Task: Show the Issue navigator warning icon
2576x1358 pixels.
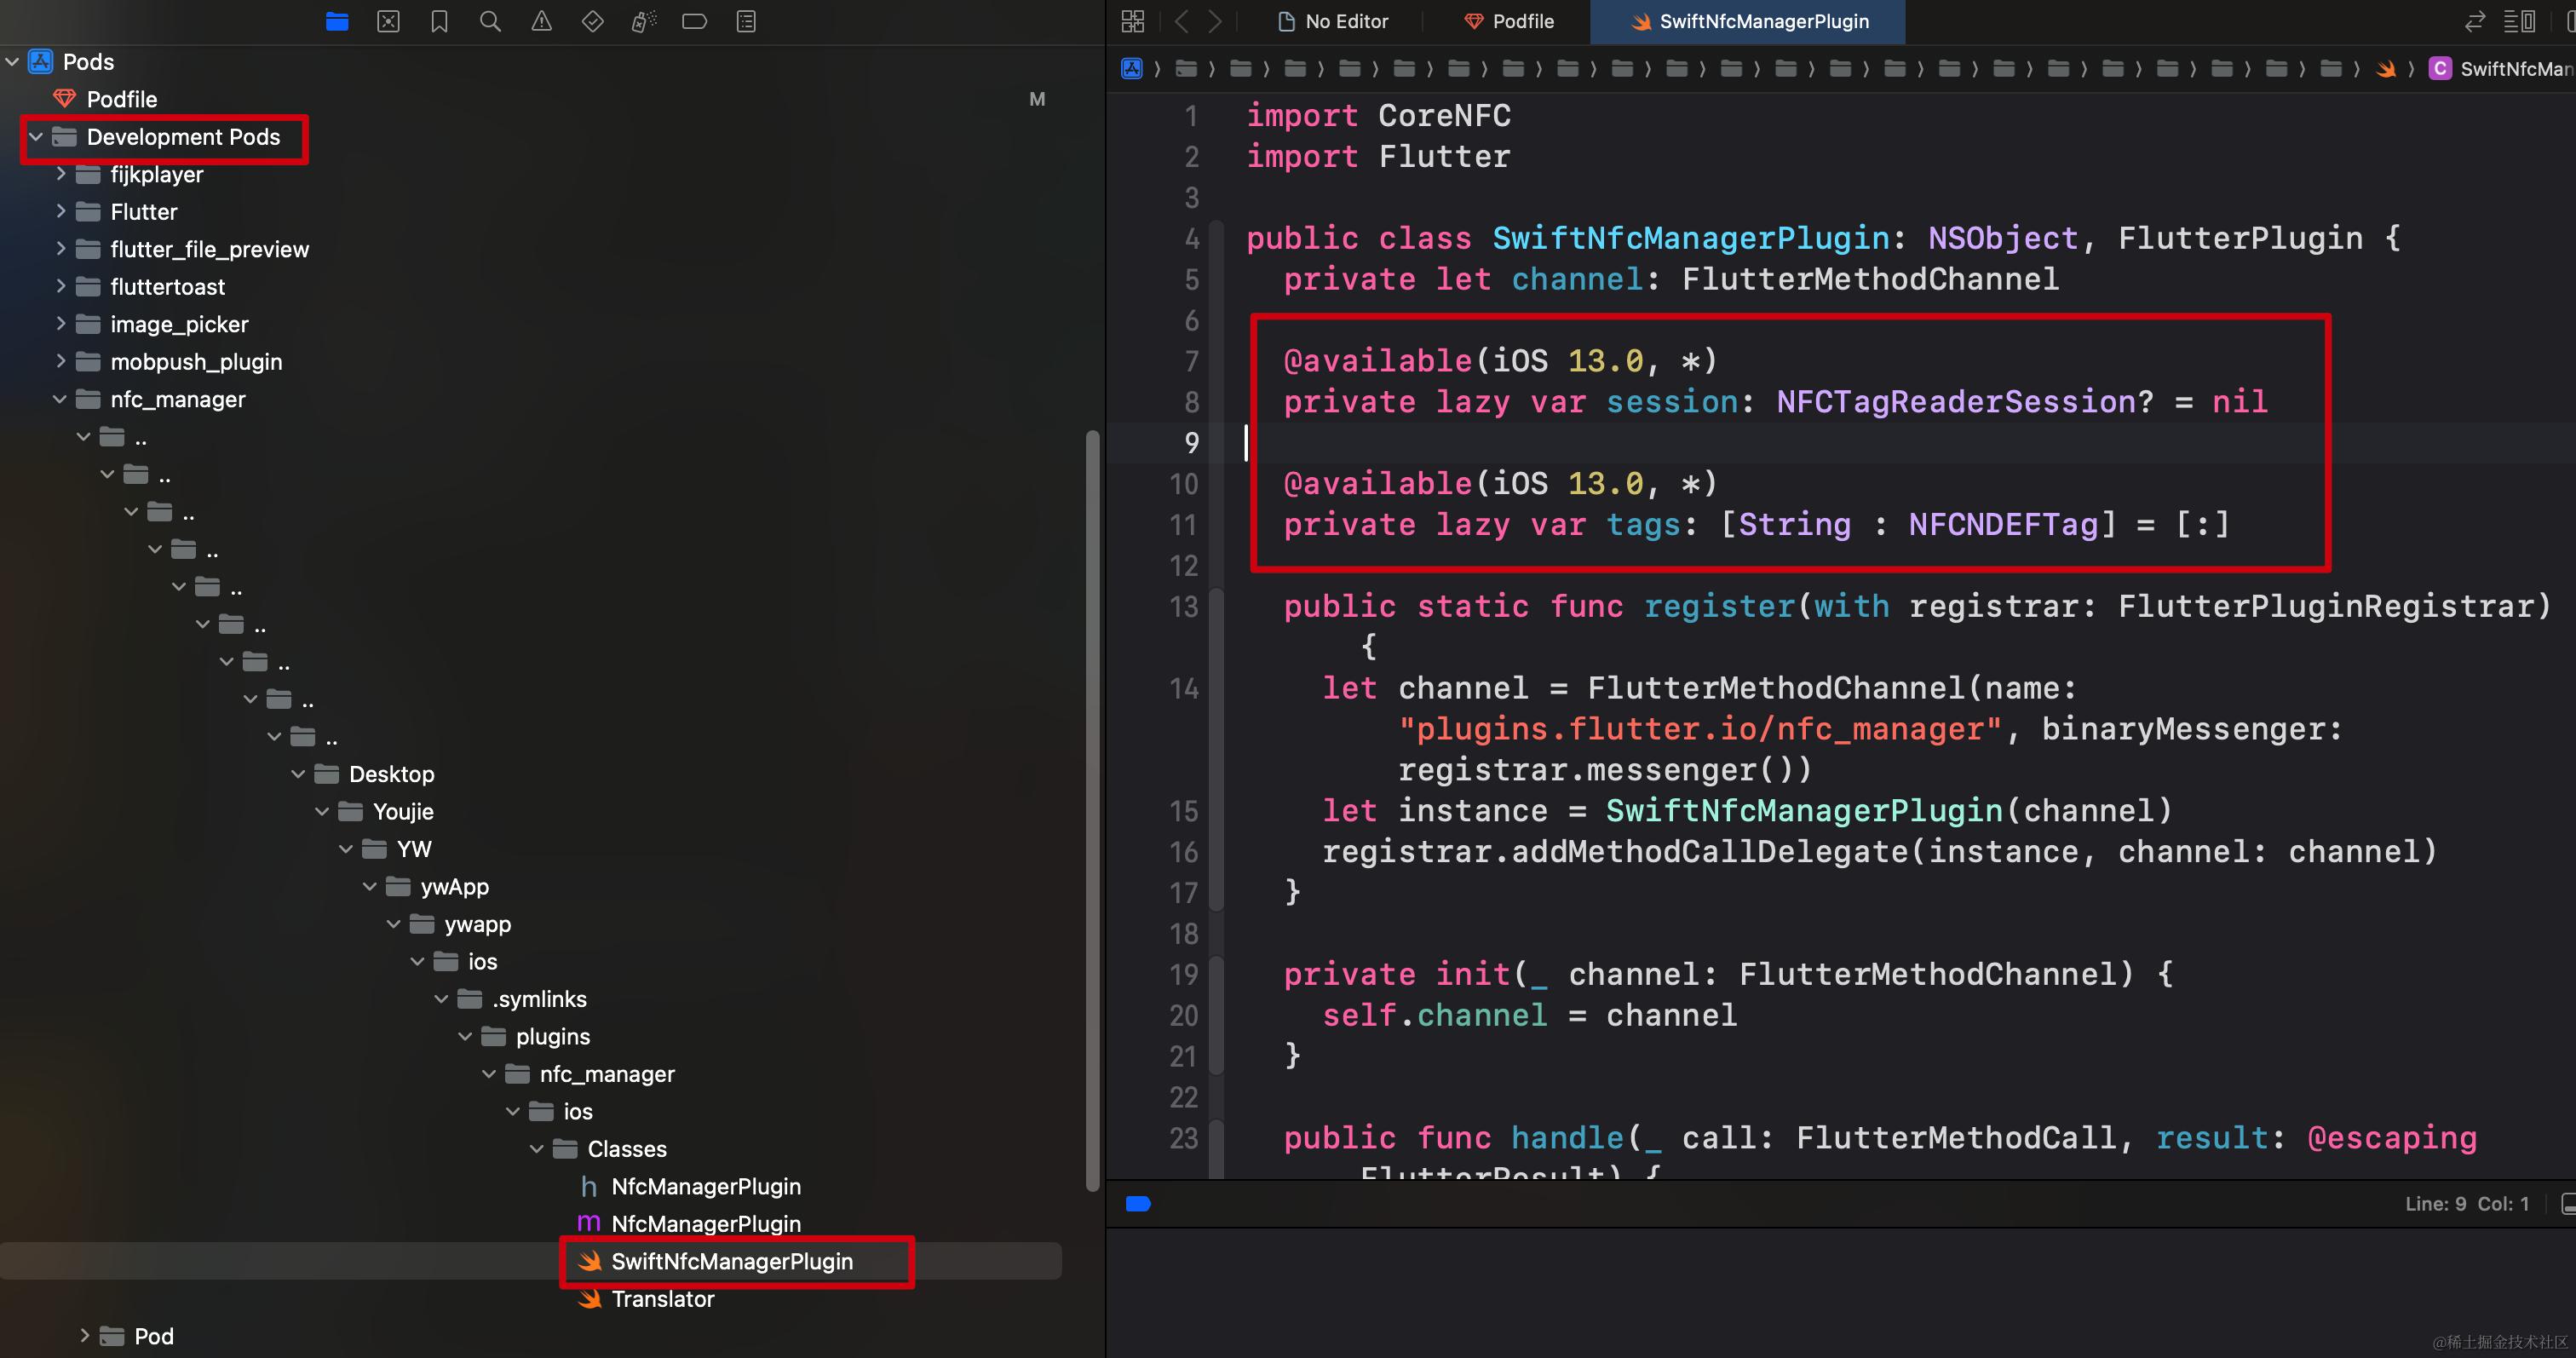Action: pyautogui.click(x=541, y=21)
